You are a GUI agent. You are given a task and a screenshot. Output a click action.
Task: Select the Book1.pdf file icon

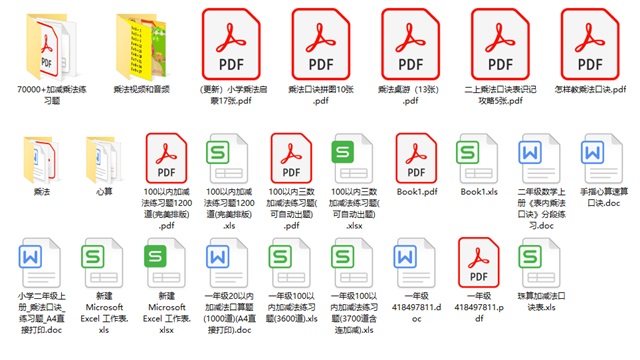[416, 158]
